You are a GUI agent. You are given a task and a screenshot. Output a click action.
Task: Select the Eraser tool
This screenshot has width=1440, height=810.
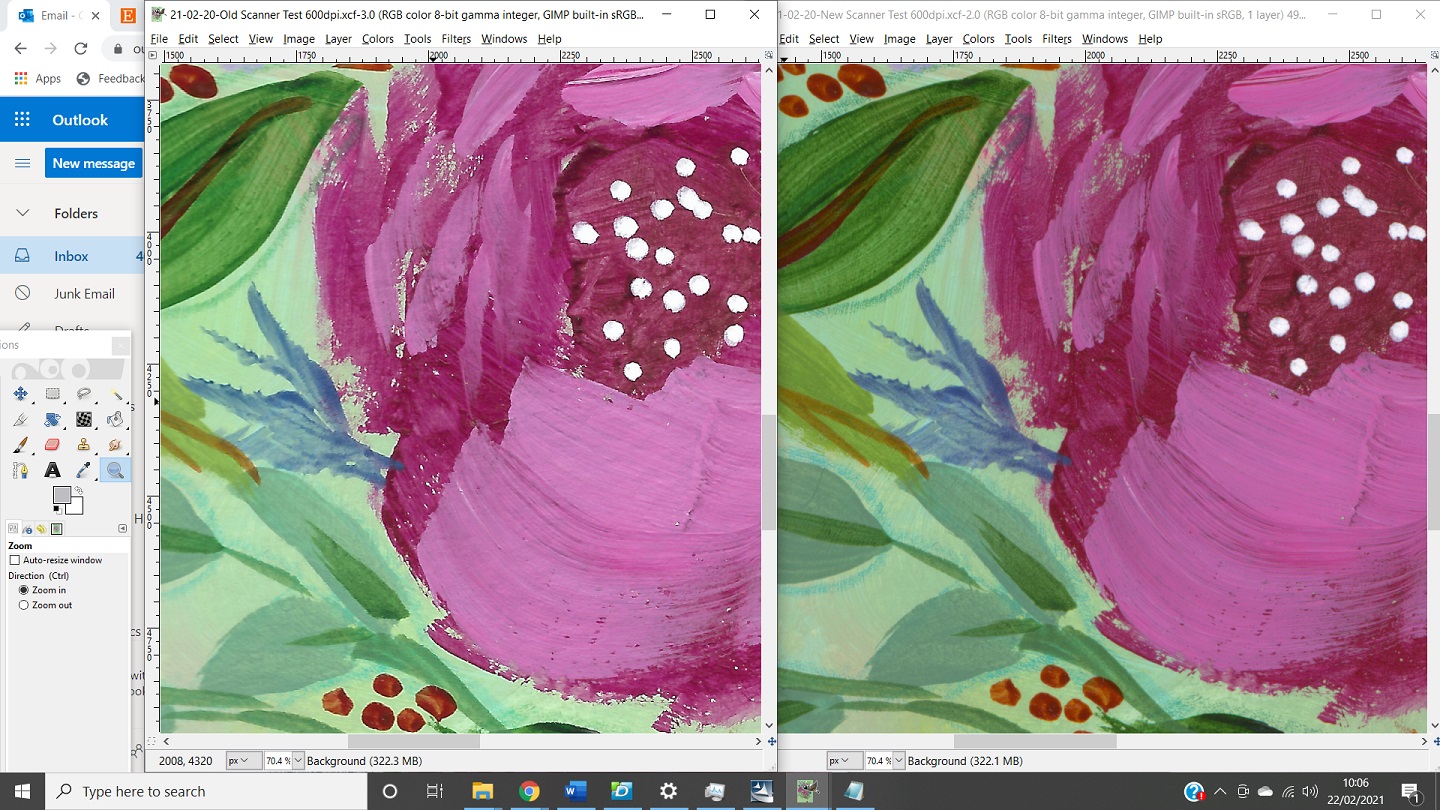click(53, 444)
